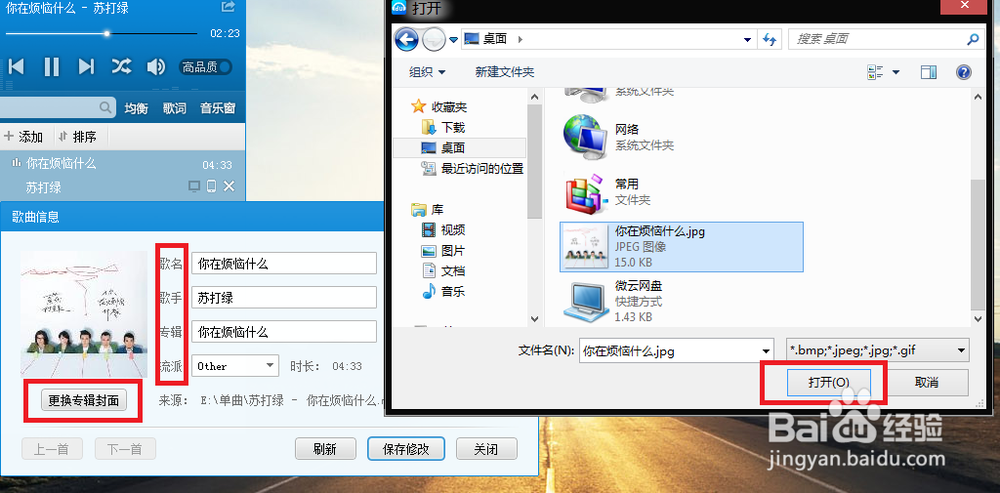The width and height of the screenshot is (1000, 493).
Task: Select 图片 pictures library
Action: click(444, 250)
